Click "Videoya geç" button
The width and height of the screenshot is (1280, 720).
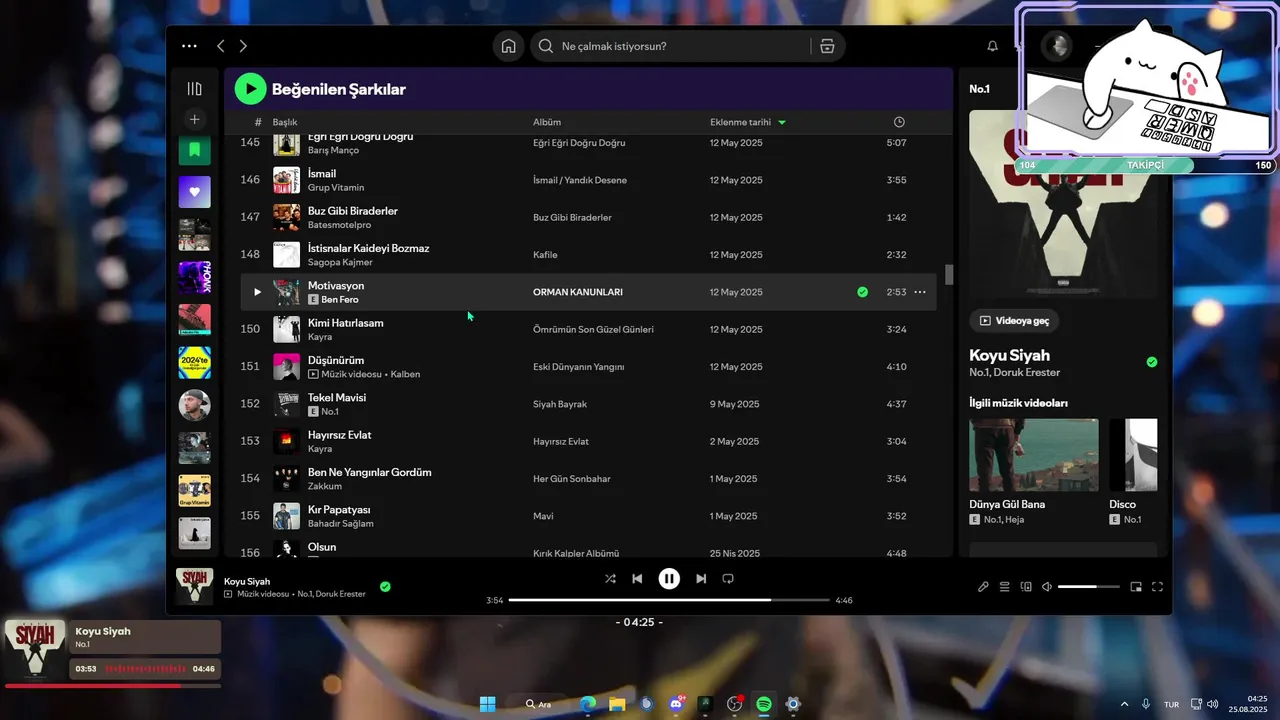tap(1015, 320)
